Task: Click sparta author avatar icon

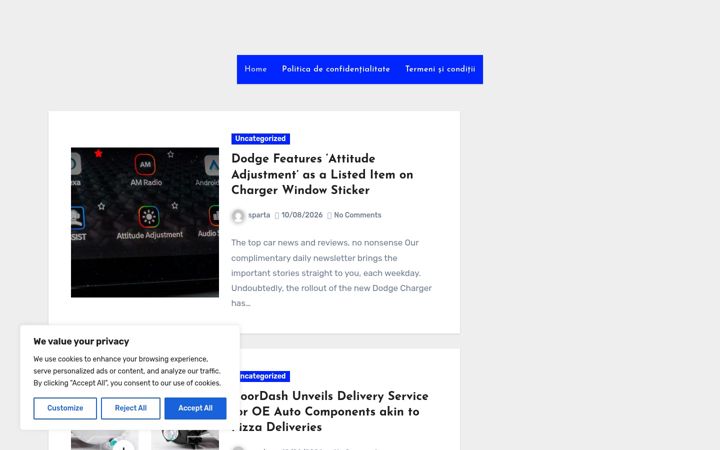Action: click(238, 216)
